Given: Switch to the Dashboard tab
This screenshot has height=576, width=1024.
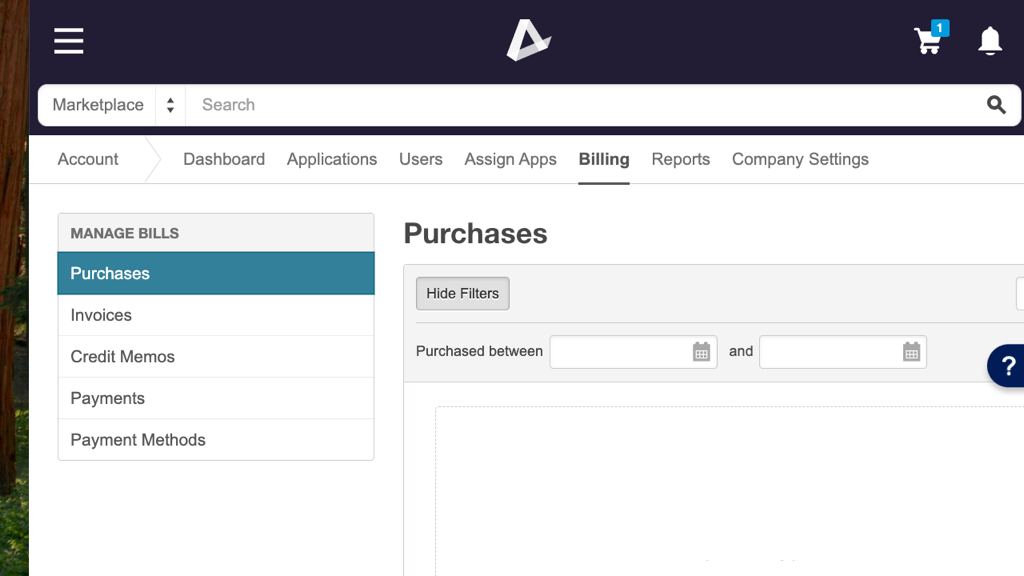Looking at the screenshot, I should click(x=224, y=159).
